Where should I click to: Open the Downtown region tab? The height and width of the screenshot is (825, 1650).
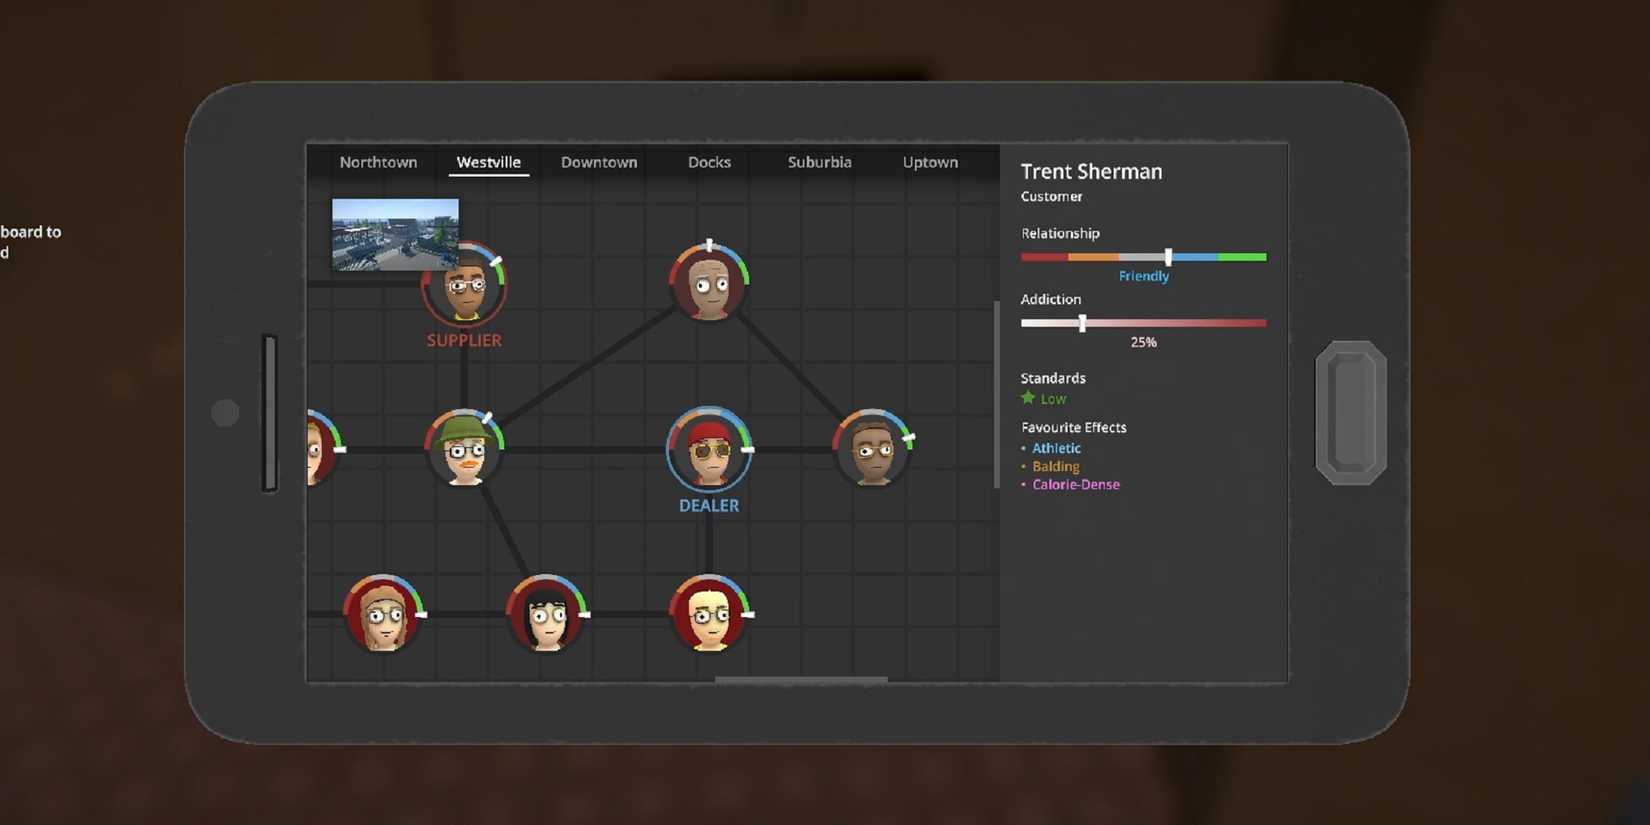click(599, 162)
